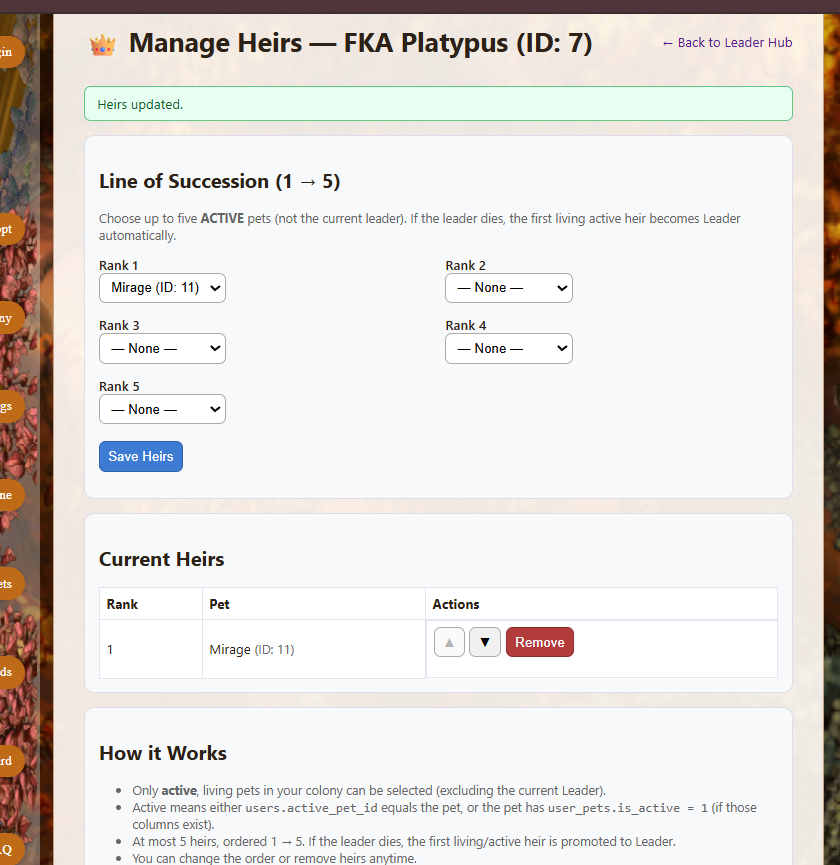
Task: Open the sidebar item ending in "Q"
Action: (8, 849)
